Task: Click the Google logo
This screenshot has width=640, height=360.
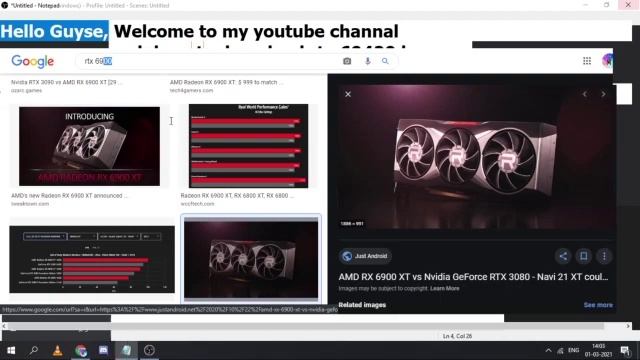Action: (x=33, y=61)
